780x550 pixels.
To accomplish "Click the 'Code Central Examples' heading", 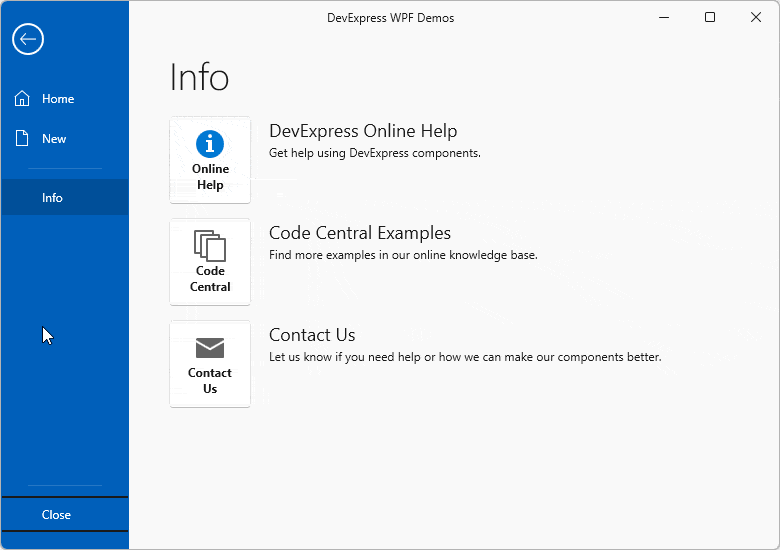I will [x=360, y=233].
